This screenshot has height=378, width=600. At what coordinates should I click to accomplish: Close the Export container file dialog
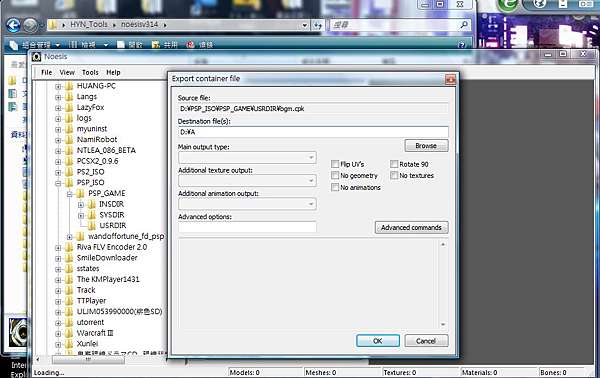(450, 79)
